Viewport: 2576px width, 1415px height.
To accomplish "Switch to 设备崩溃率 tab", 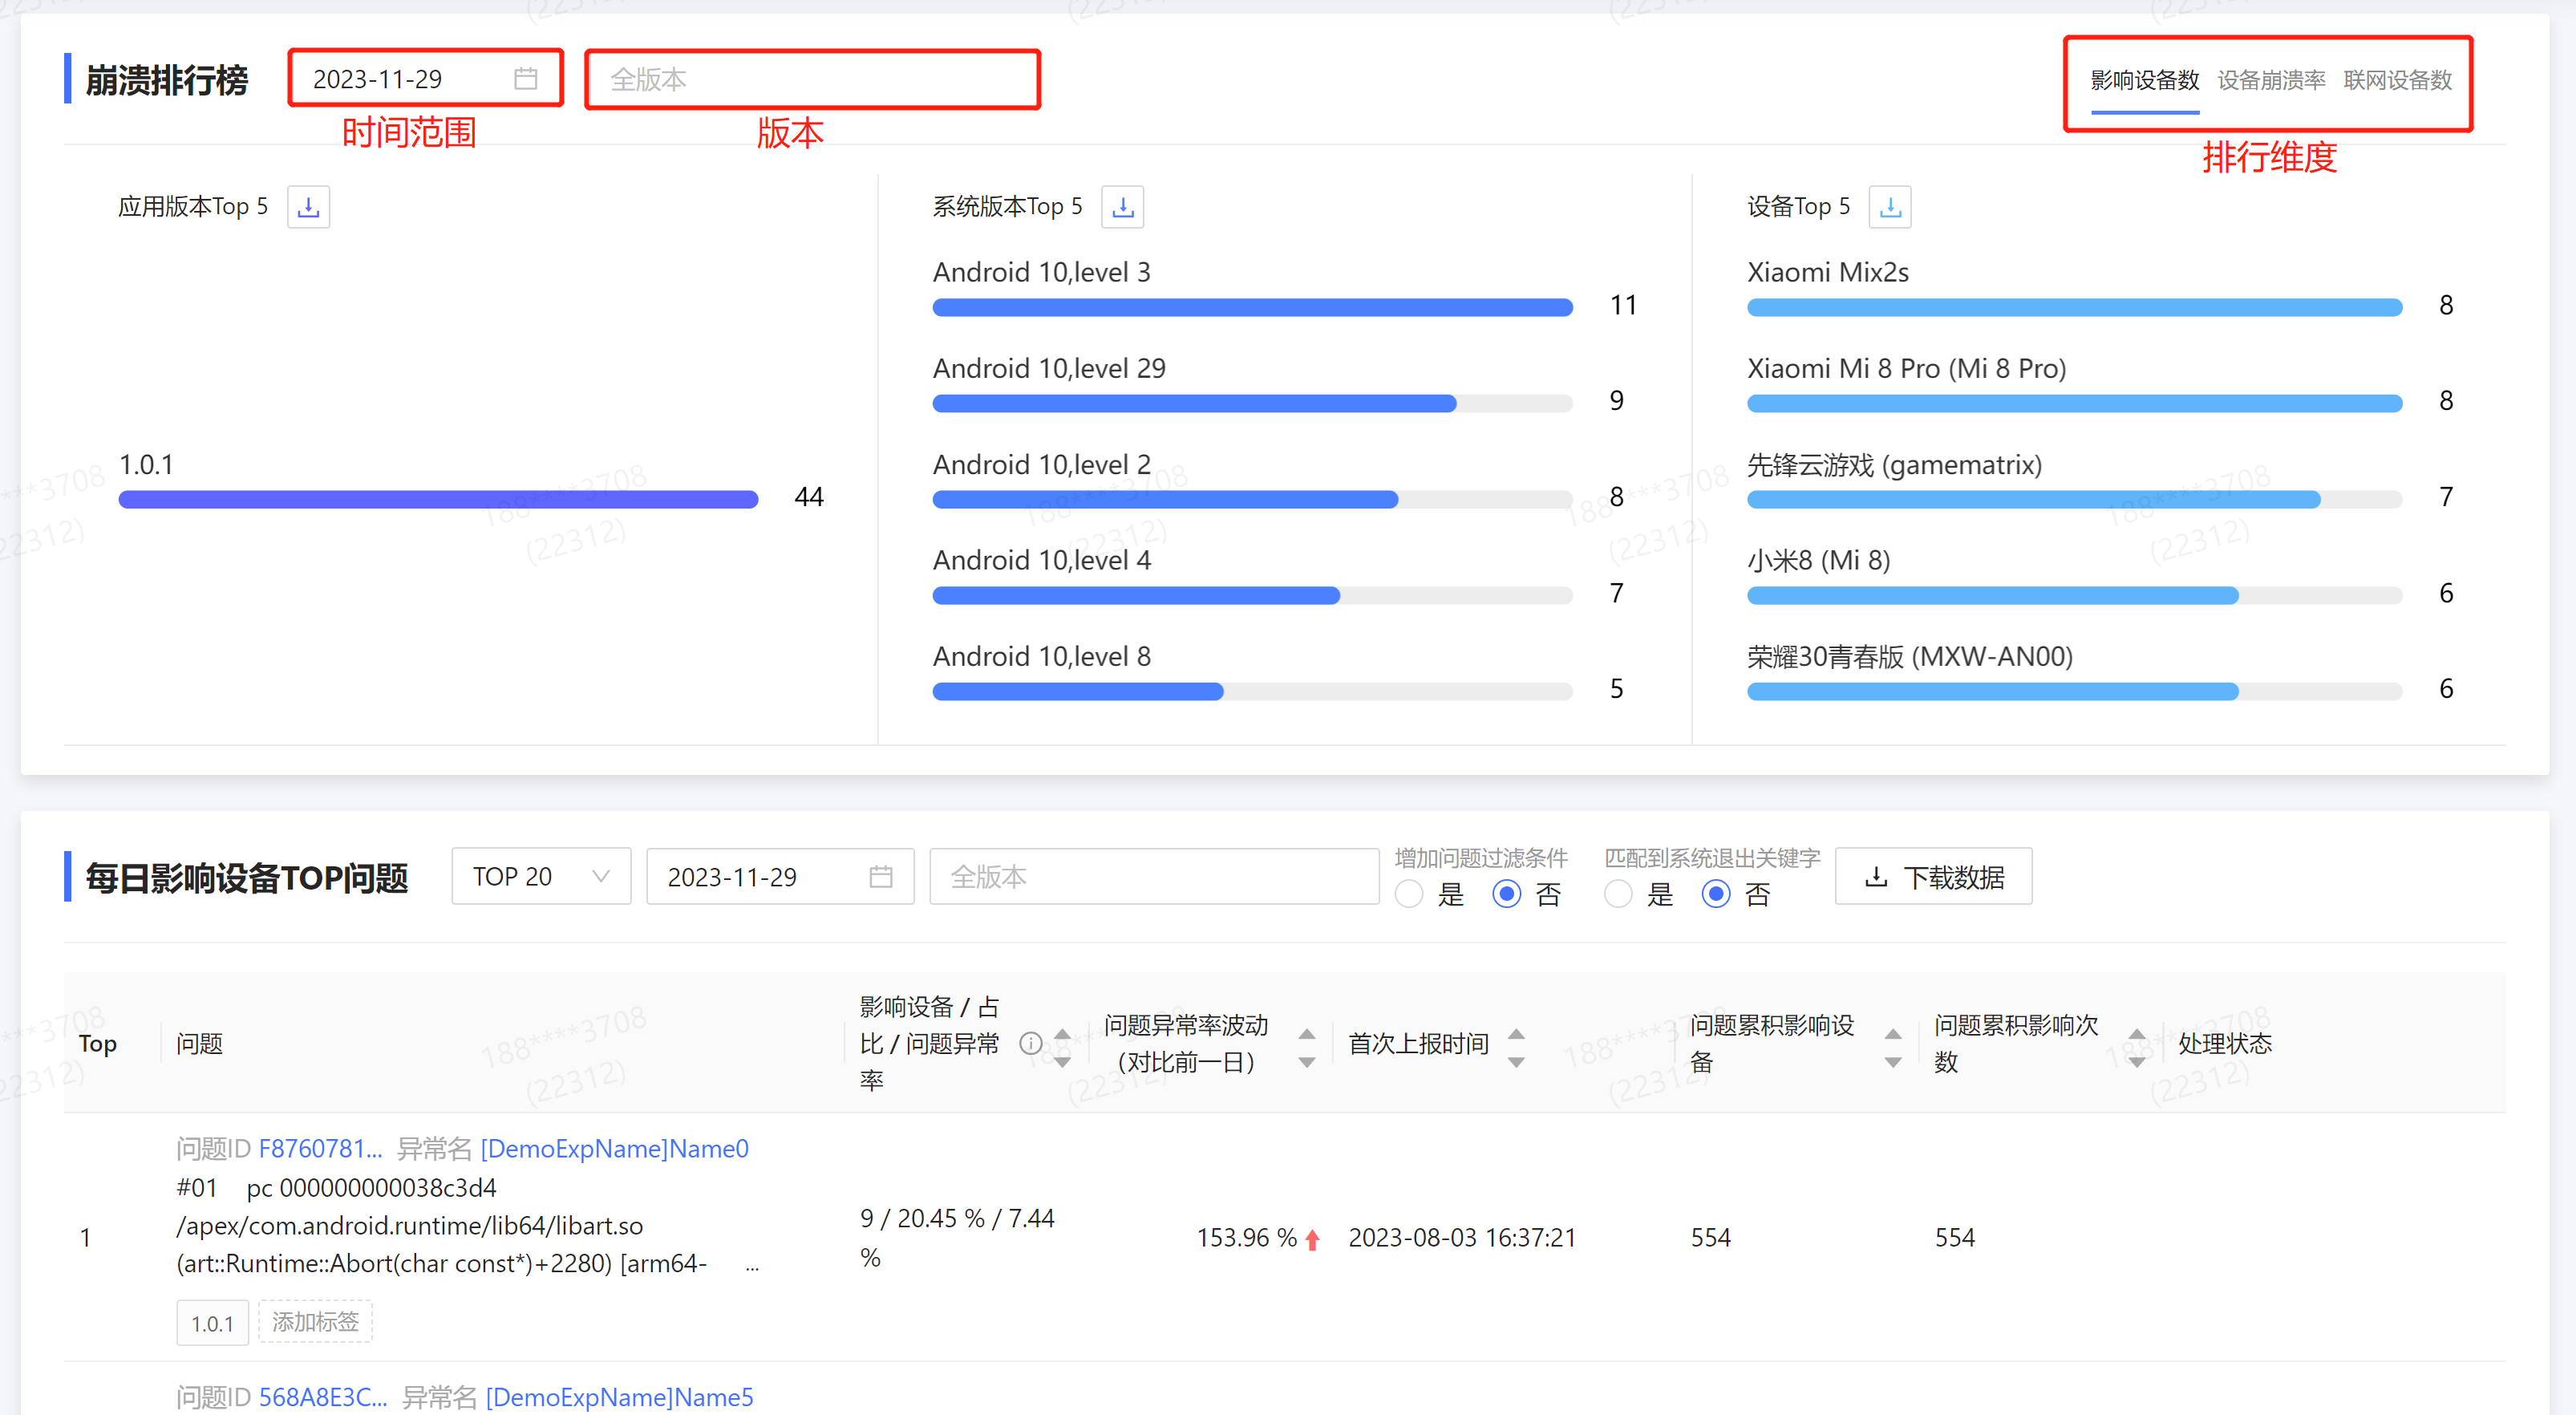I will tap(2271, 80).
